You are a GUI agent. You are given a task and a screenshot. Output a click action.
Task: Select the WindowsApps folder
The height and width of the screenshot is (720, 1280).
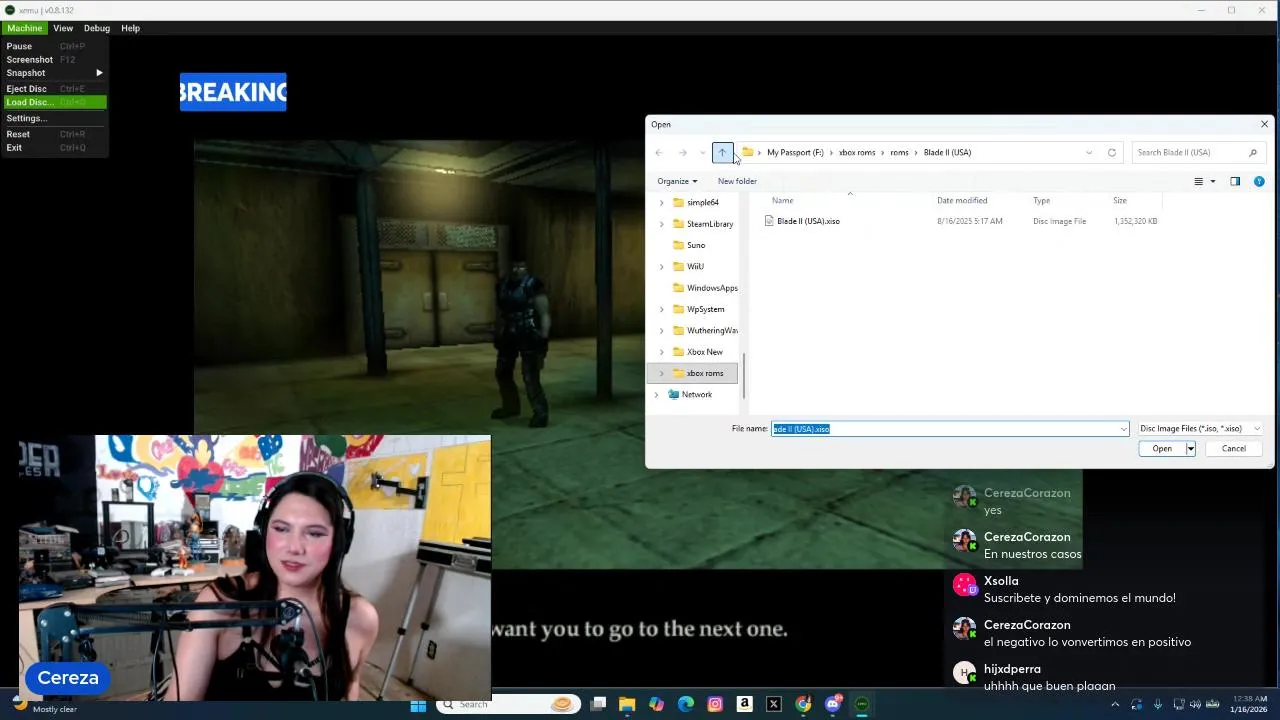[711, 288]
